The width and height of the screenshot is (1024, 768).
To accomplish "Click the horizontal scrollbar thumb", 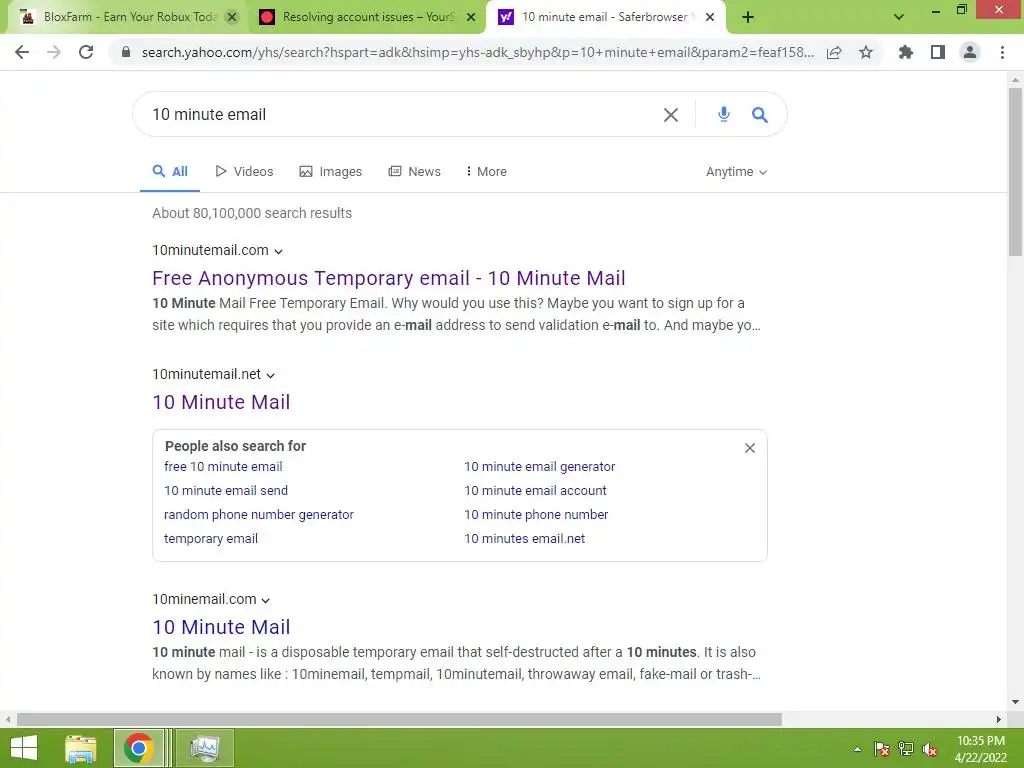I will 399,720.
